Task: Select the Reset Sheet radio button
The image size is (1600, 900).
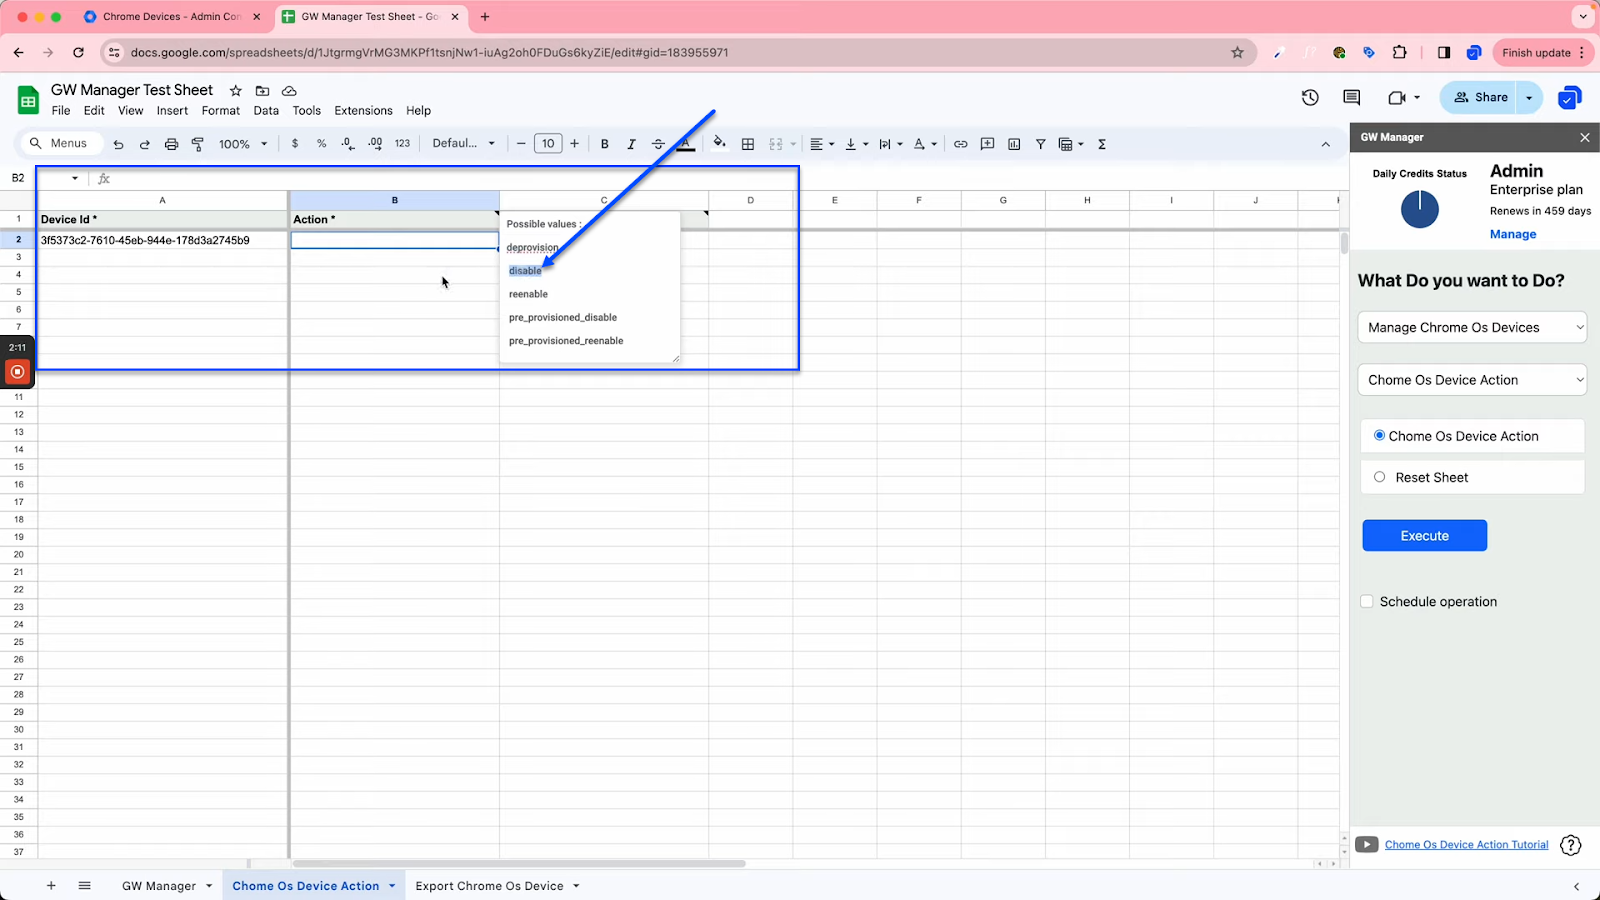Action: click(x=1379, y=477)
